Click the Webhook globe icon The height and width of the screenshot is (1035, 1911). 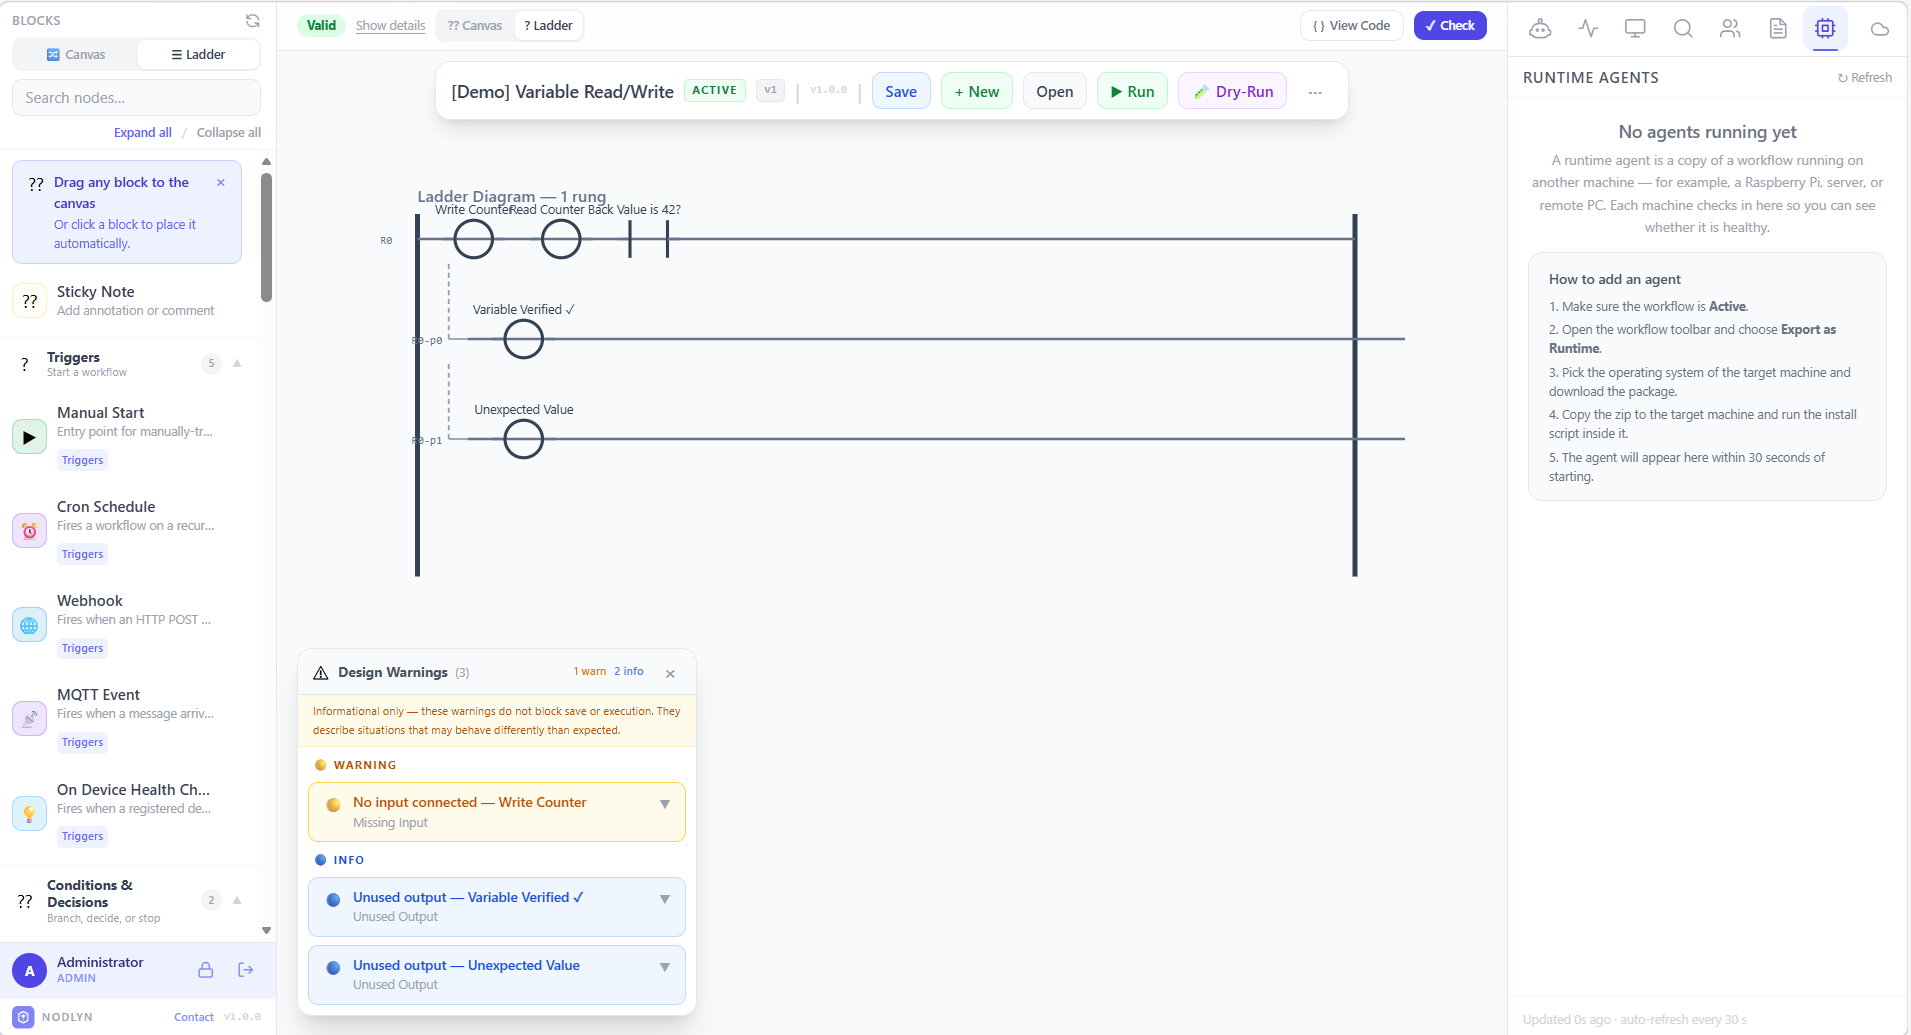tap(29, 625)
